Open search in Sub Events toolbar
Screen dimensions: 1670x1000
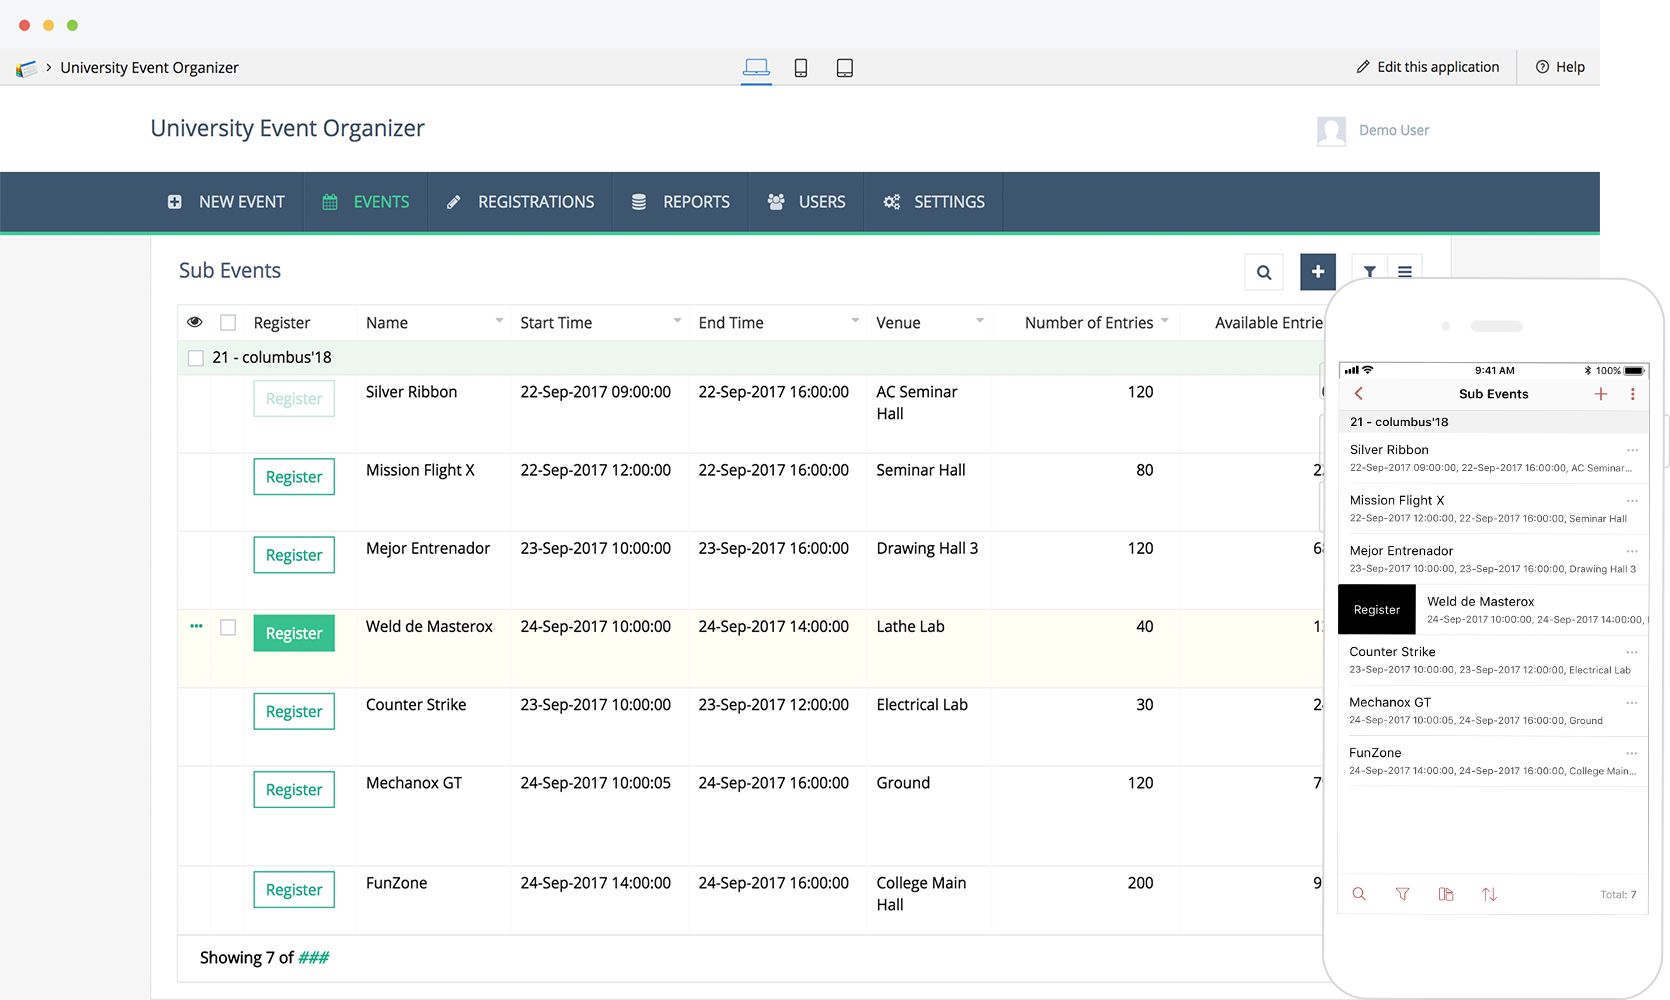(x=1264, y=272)
